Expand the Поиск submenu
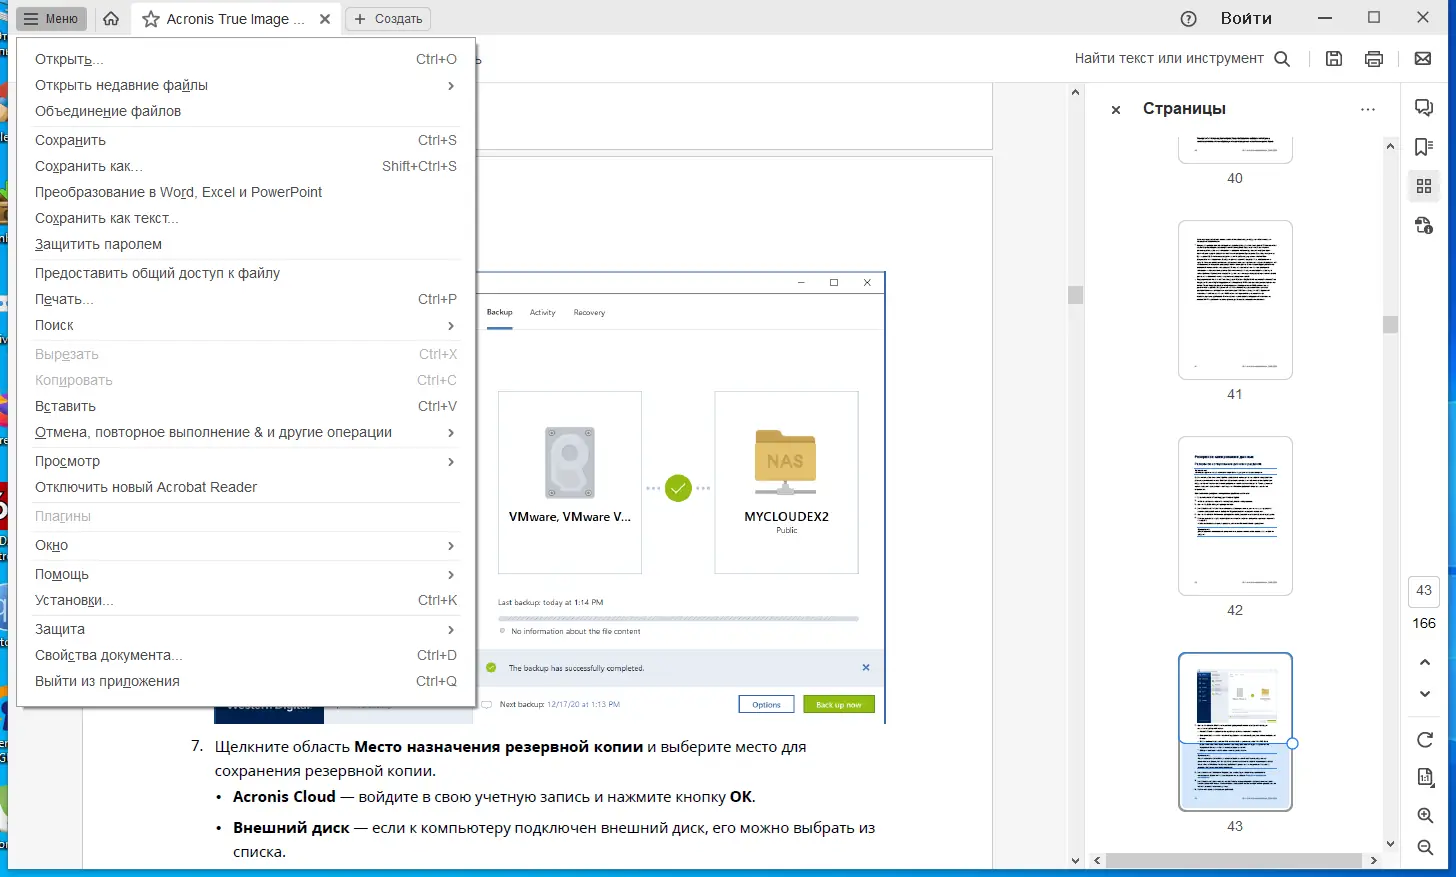1456x877 pixels. 246,325
